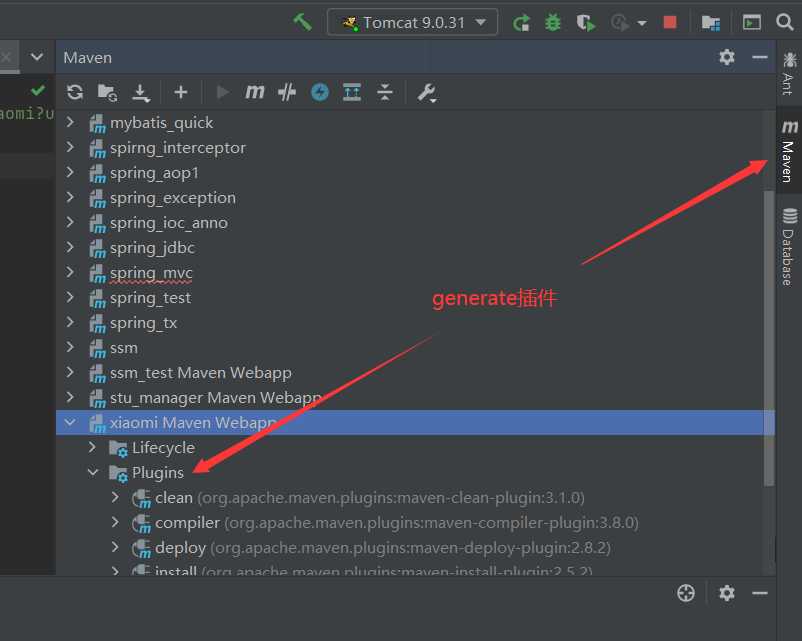Open the Tomcat 9.0.31 run configuration dropdown

point(412,23)
